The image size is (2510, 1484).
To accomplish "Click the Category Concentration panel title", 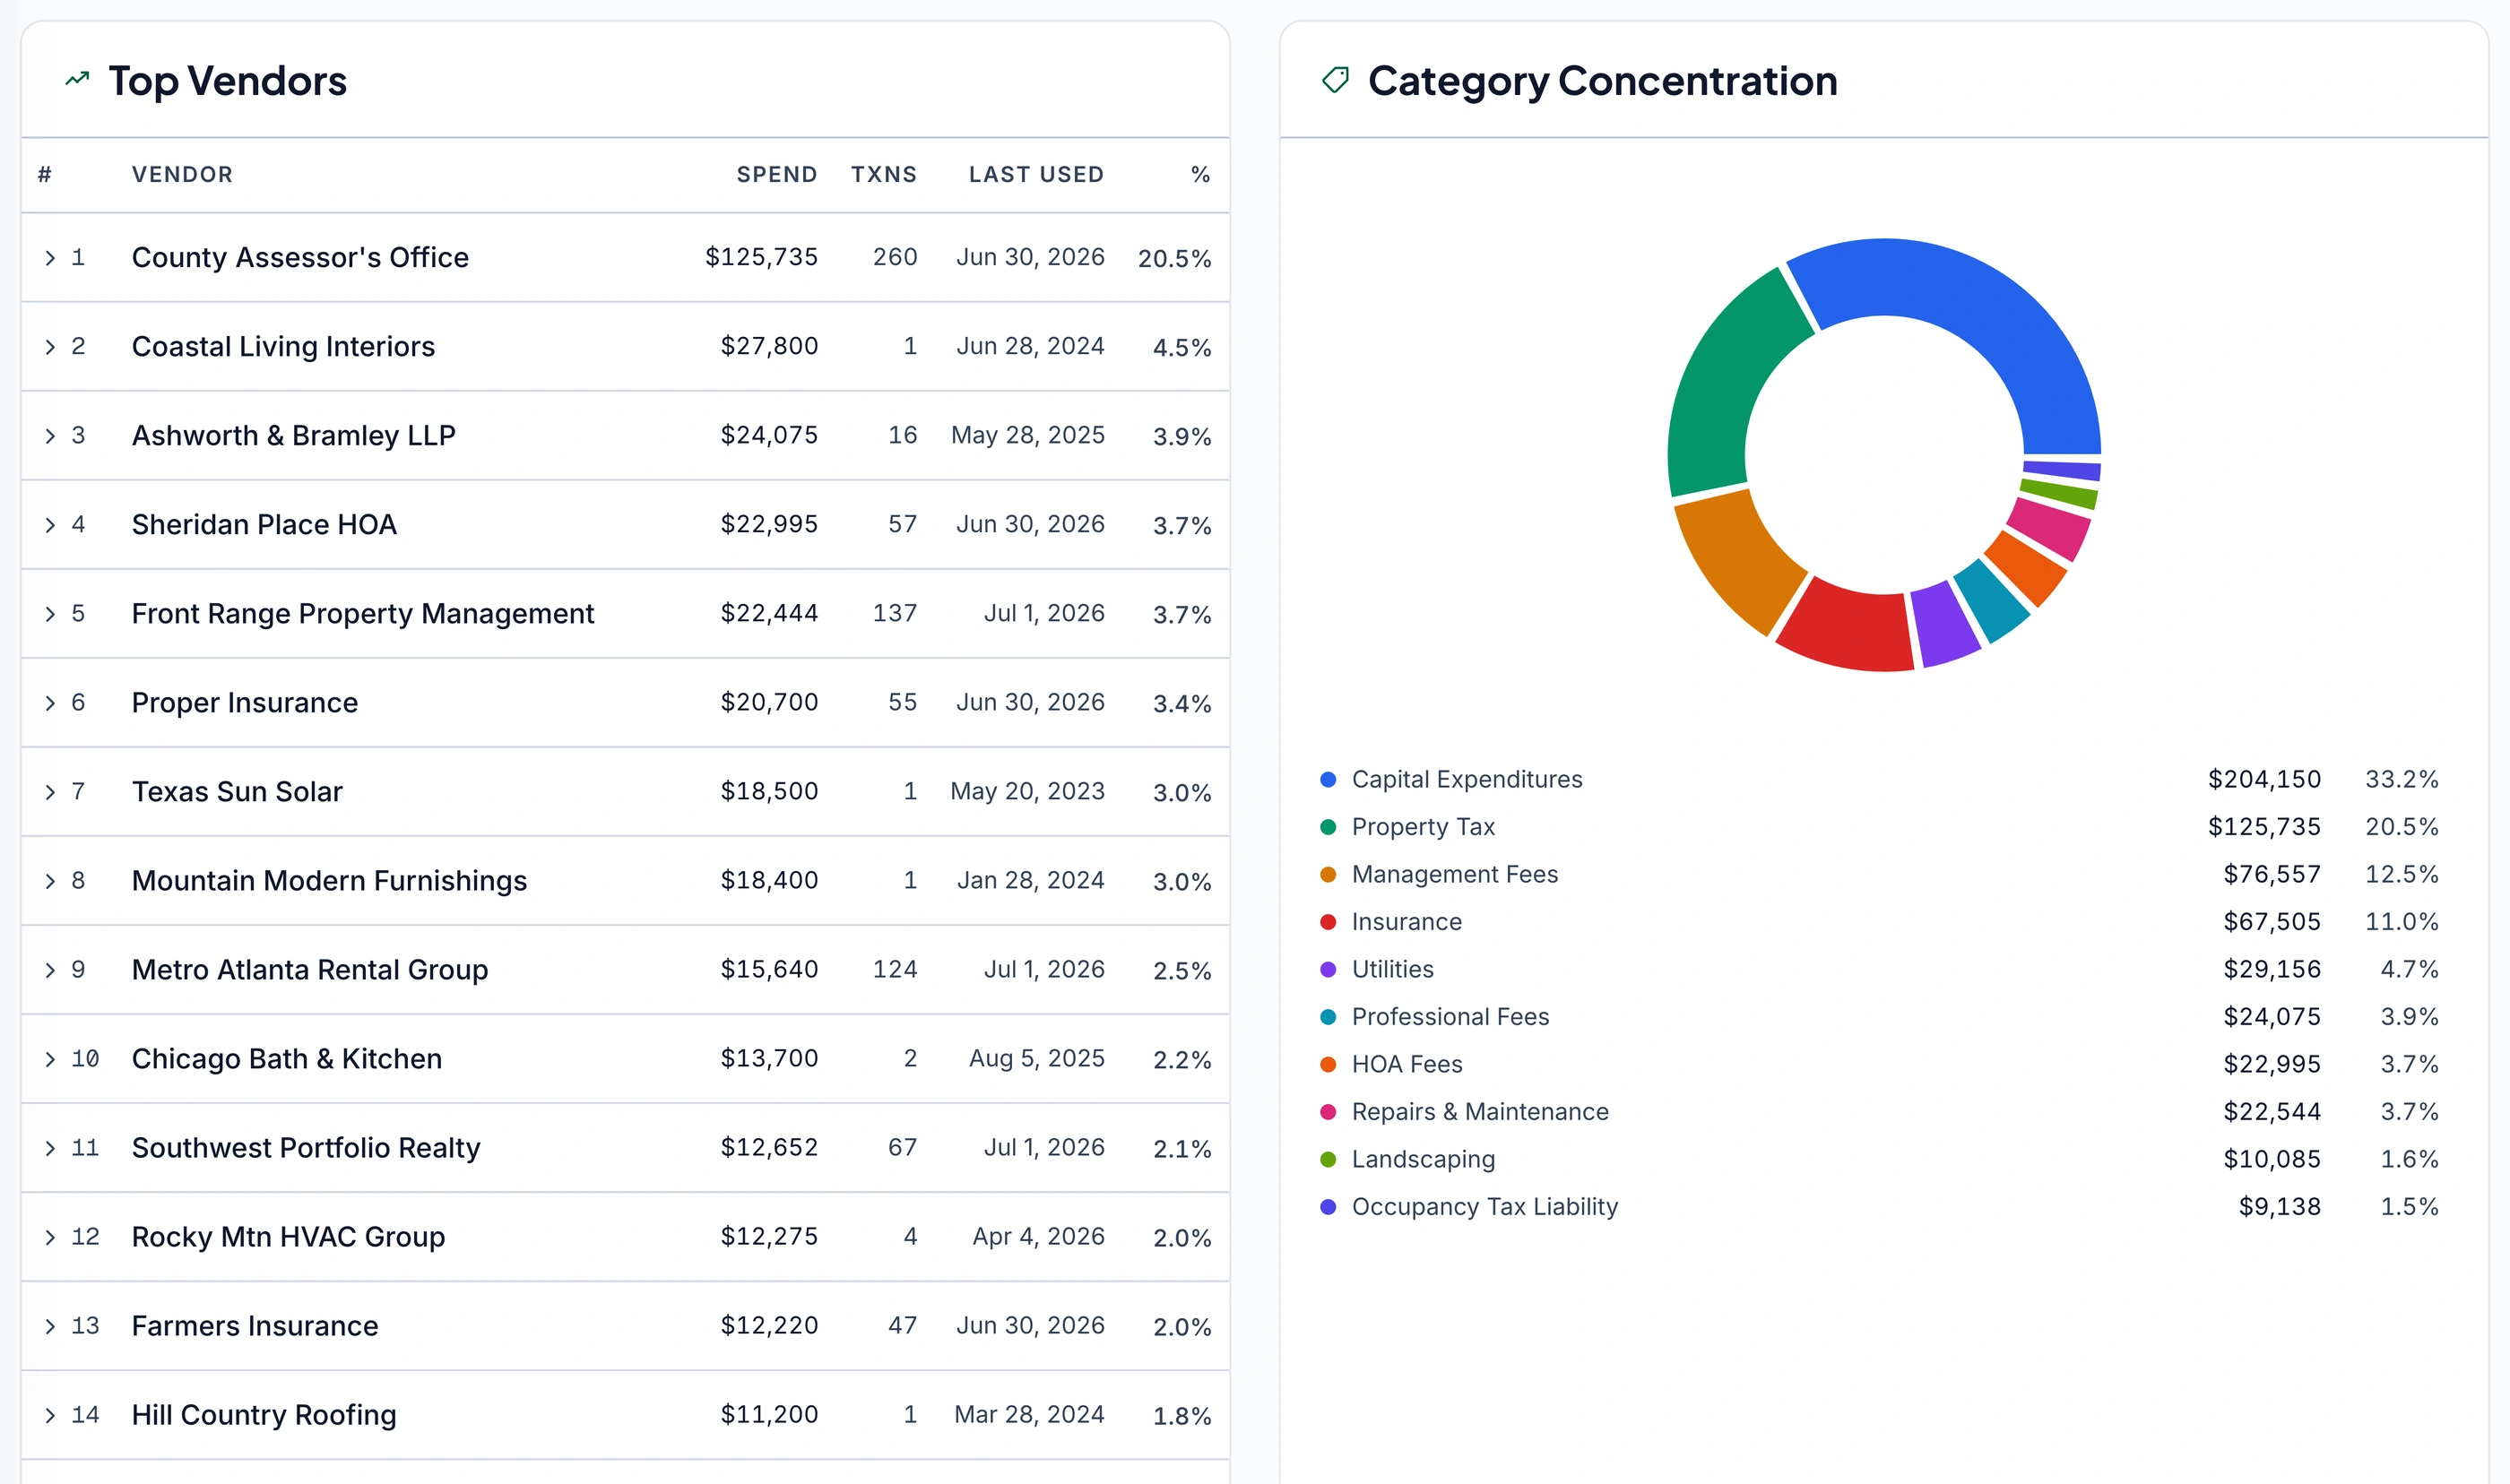I will [1603, 81].
